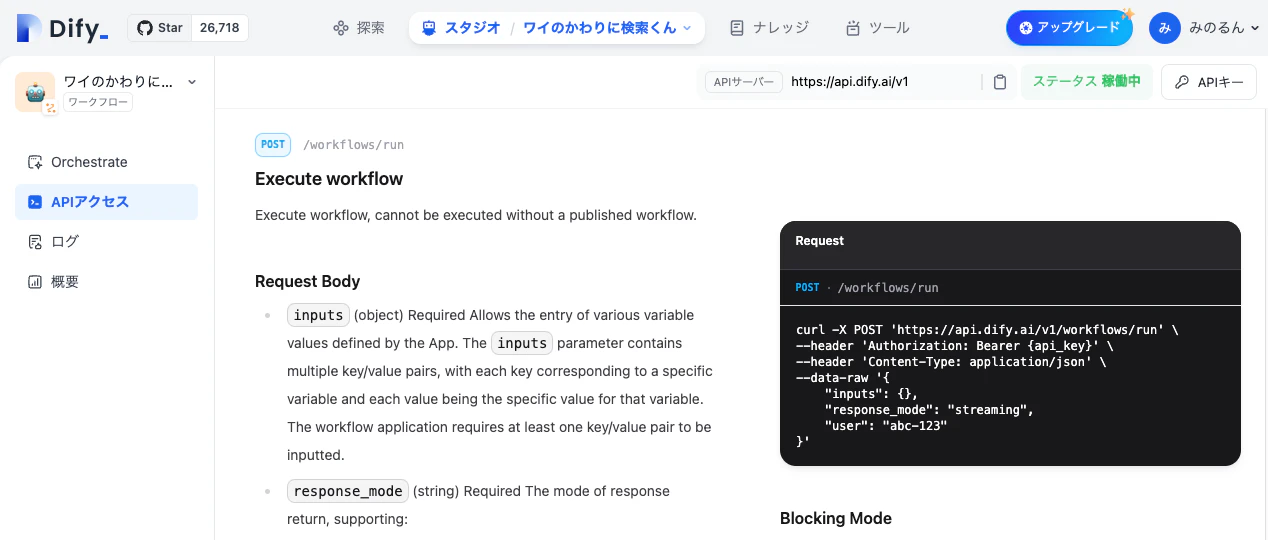
Task: Click the ツール tools icon
Action: coord(853,28)
